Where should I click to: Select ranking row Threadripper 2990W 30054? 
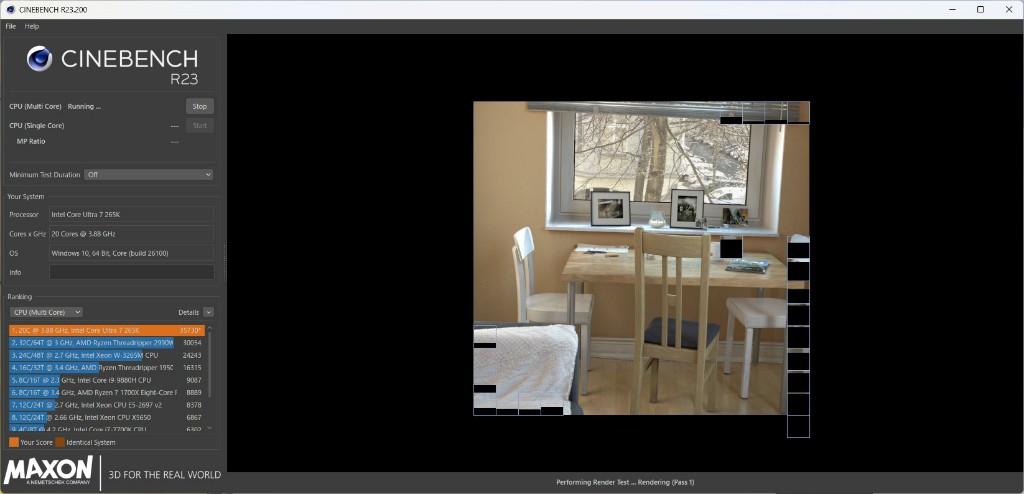[107, 342]
